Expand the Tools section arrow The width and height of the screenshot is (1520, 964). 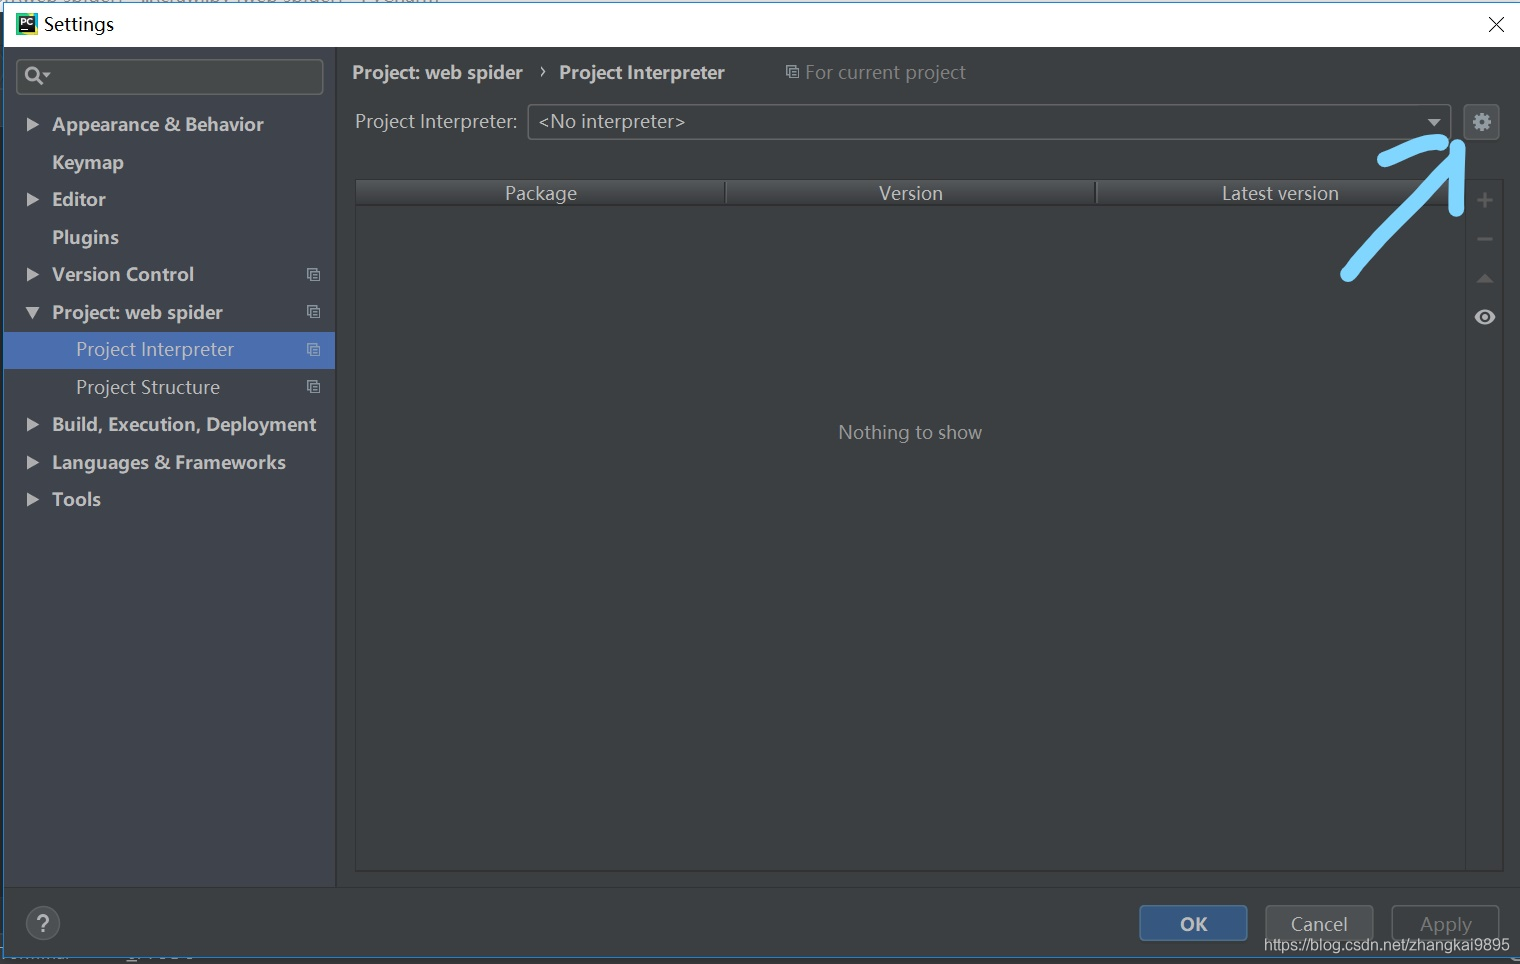tap(32, 499)
